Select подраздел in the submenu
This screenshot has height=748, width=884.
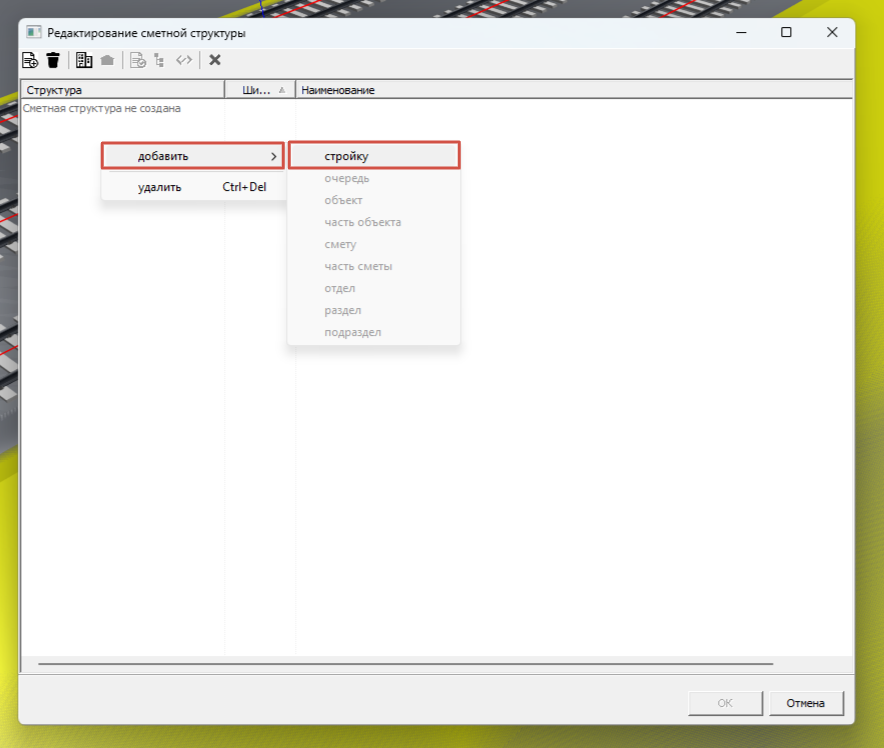tap(374, 332)
